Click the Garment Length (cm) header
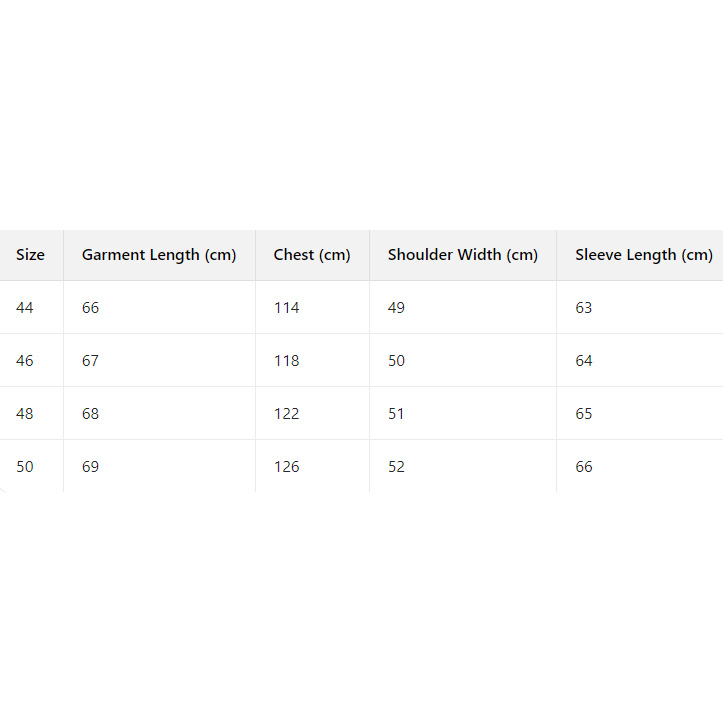This screenshot has width=723, height=722. coord(159,255)
